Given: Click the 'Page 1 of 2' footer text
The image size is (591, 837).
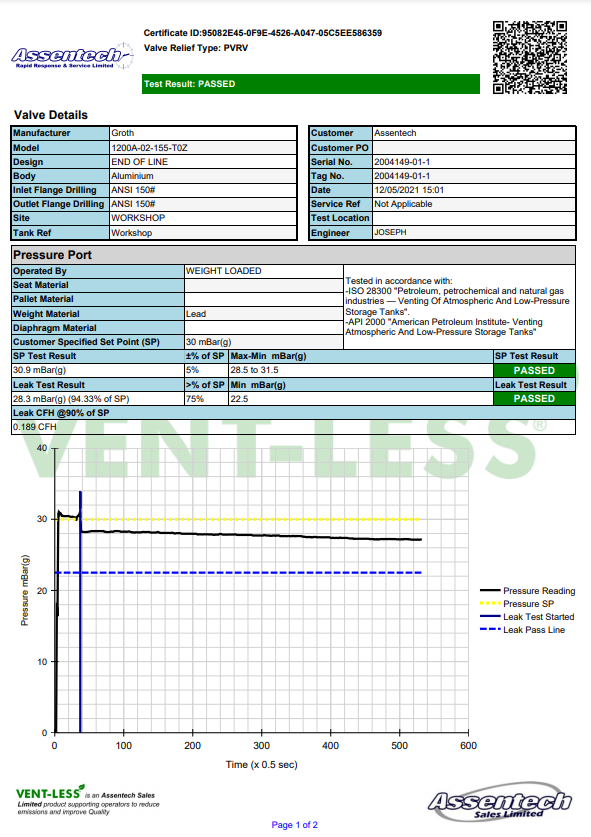Looking at the screenshot, I should (295, 825).
